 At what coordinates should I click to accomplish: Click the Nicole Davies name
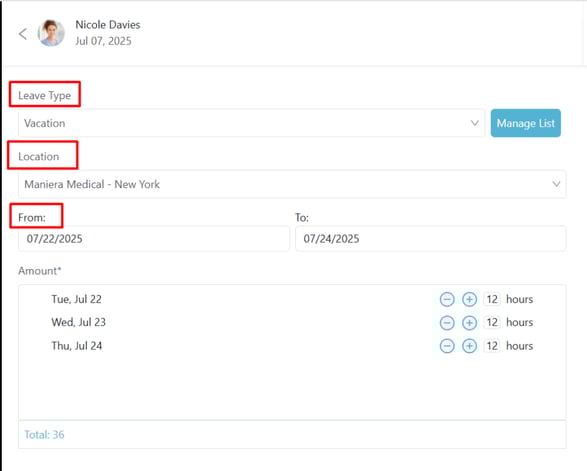tap(108, 25)
